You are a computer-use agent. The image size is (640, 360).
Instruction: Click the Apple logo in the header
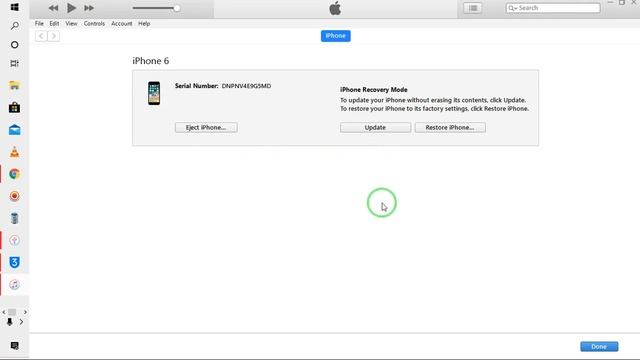[335, 8]
